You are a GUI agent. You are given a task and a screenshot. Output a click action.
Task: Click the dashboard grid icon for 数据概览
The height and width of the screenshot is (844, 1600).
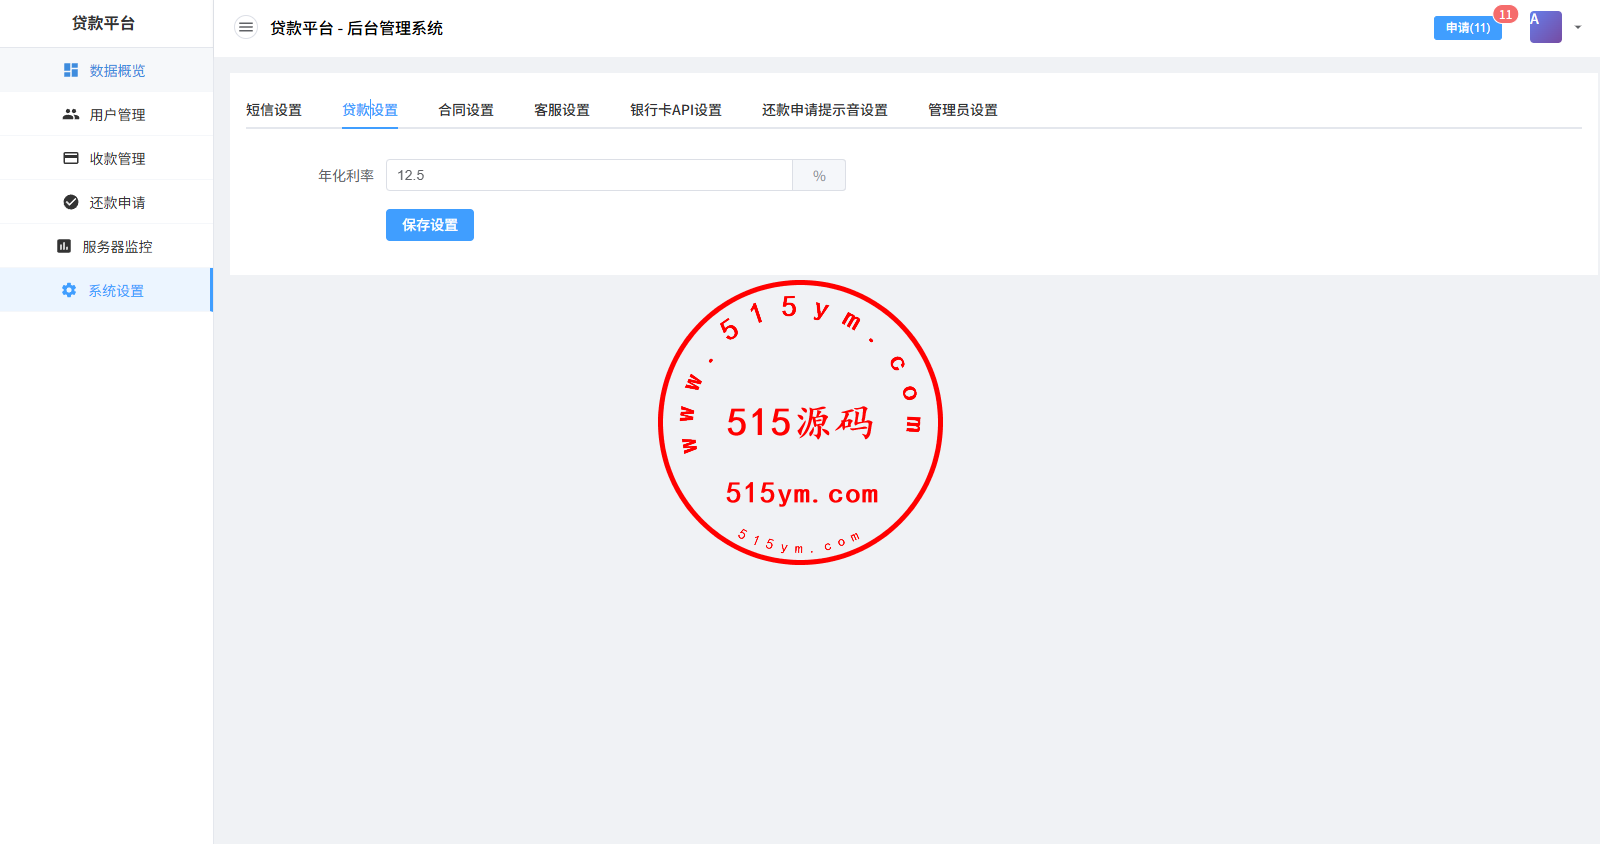tap(71, 70)
